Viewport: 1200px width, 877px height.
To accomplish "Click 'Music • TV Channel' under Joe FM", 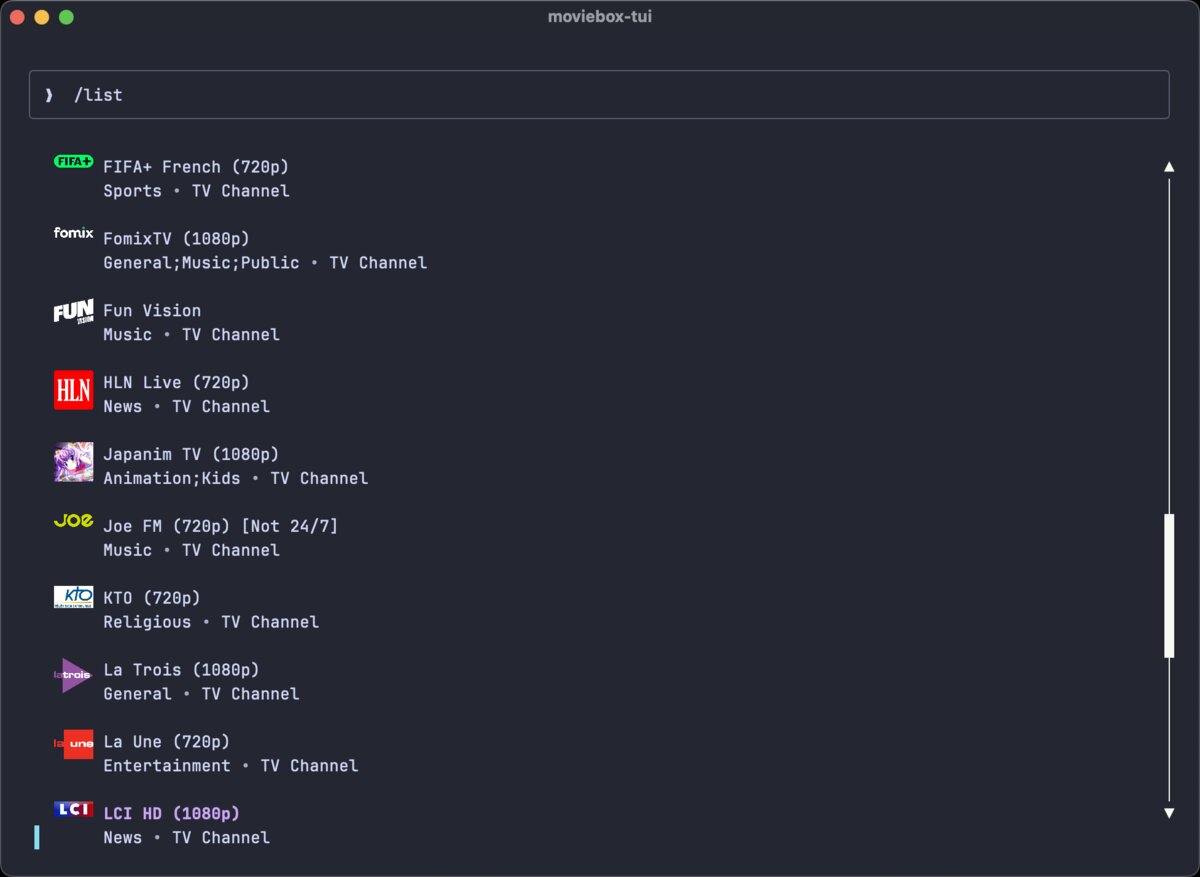I will (x=191, y=551).
